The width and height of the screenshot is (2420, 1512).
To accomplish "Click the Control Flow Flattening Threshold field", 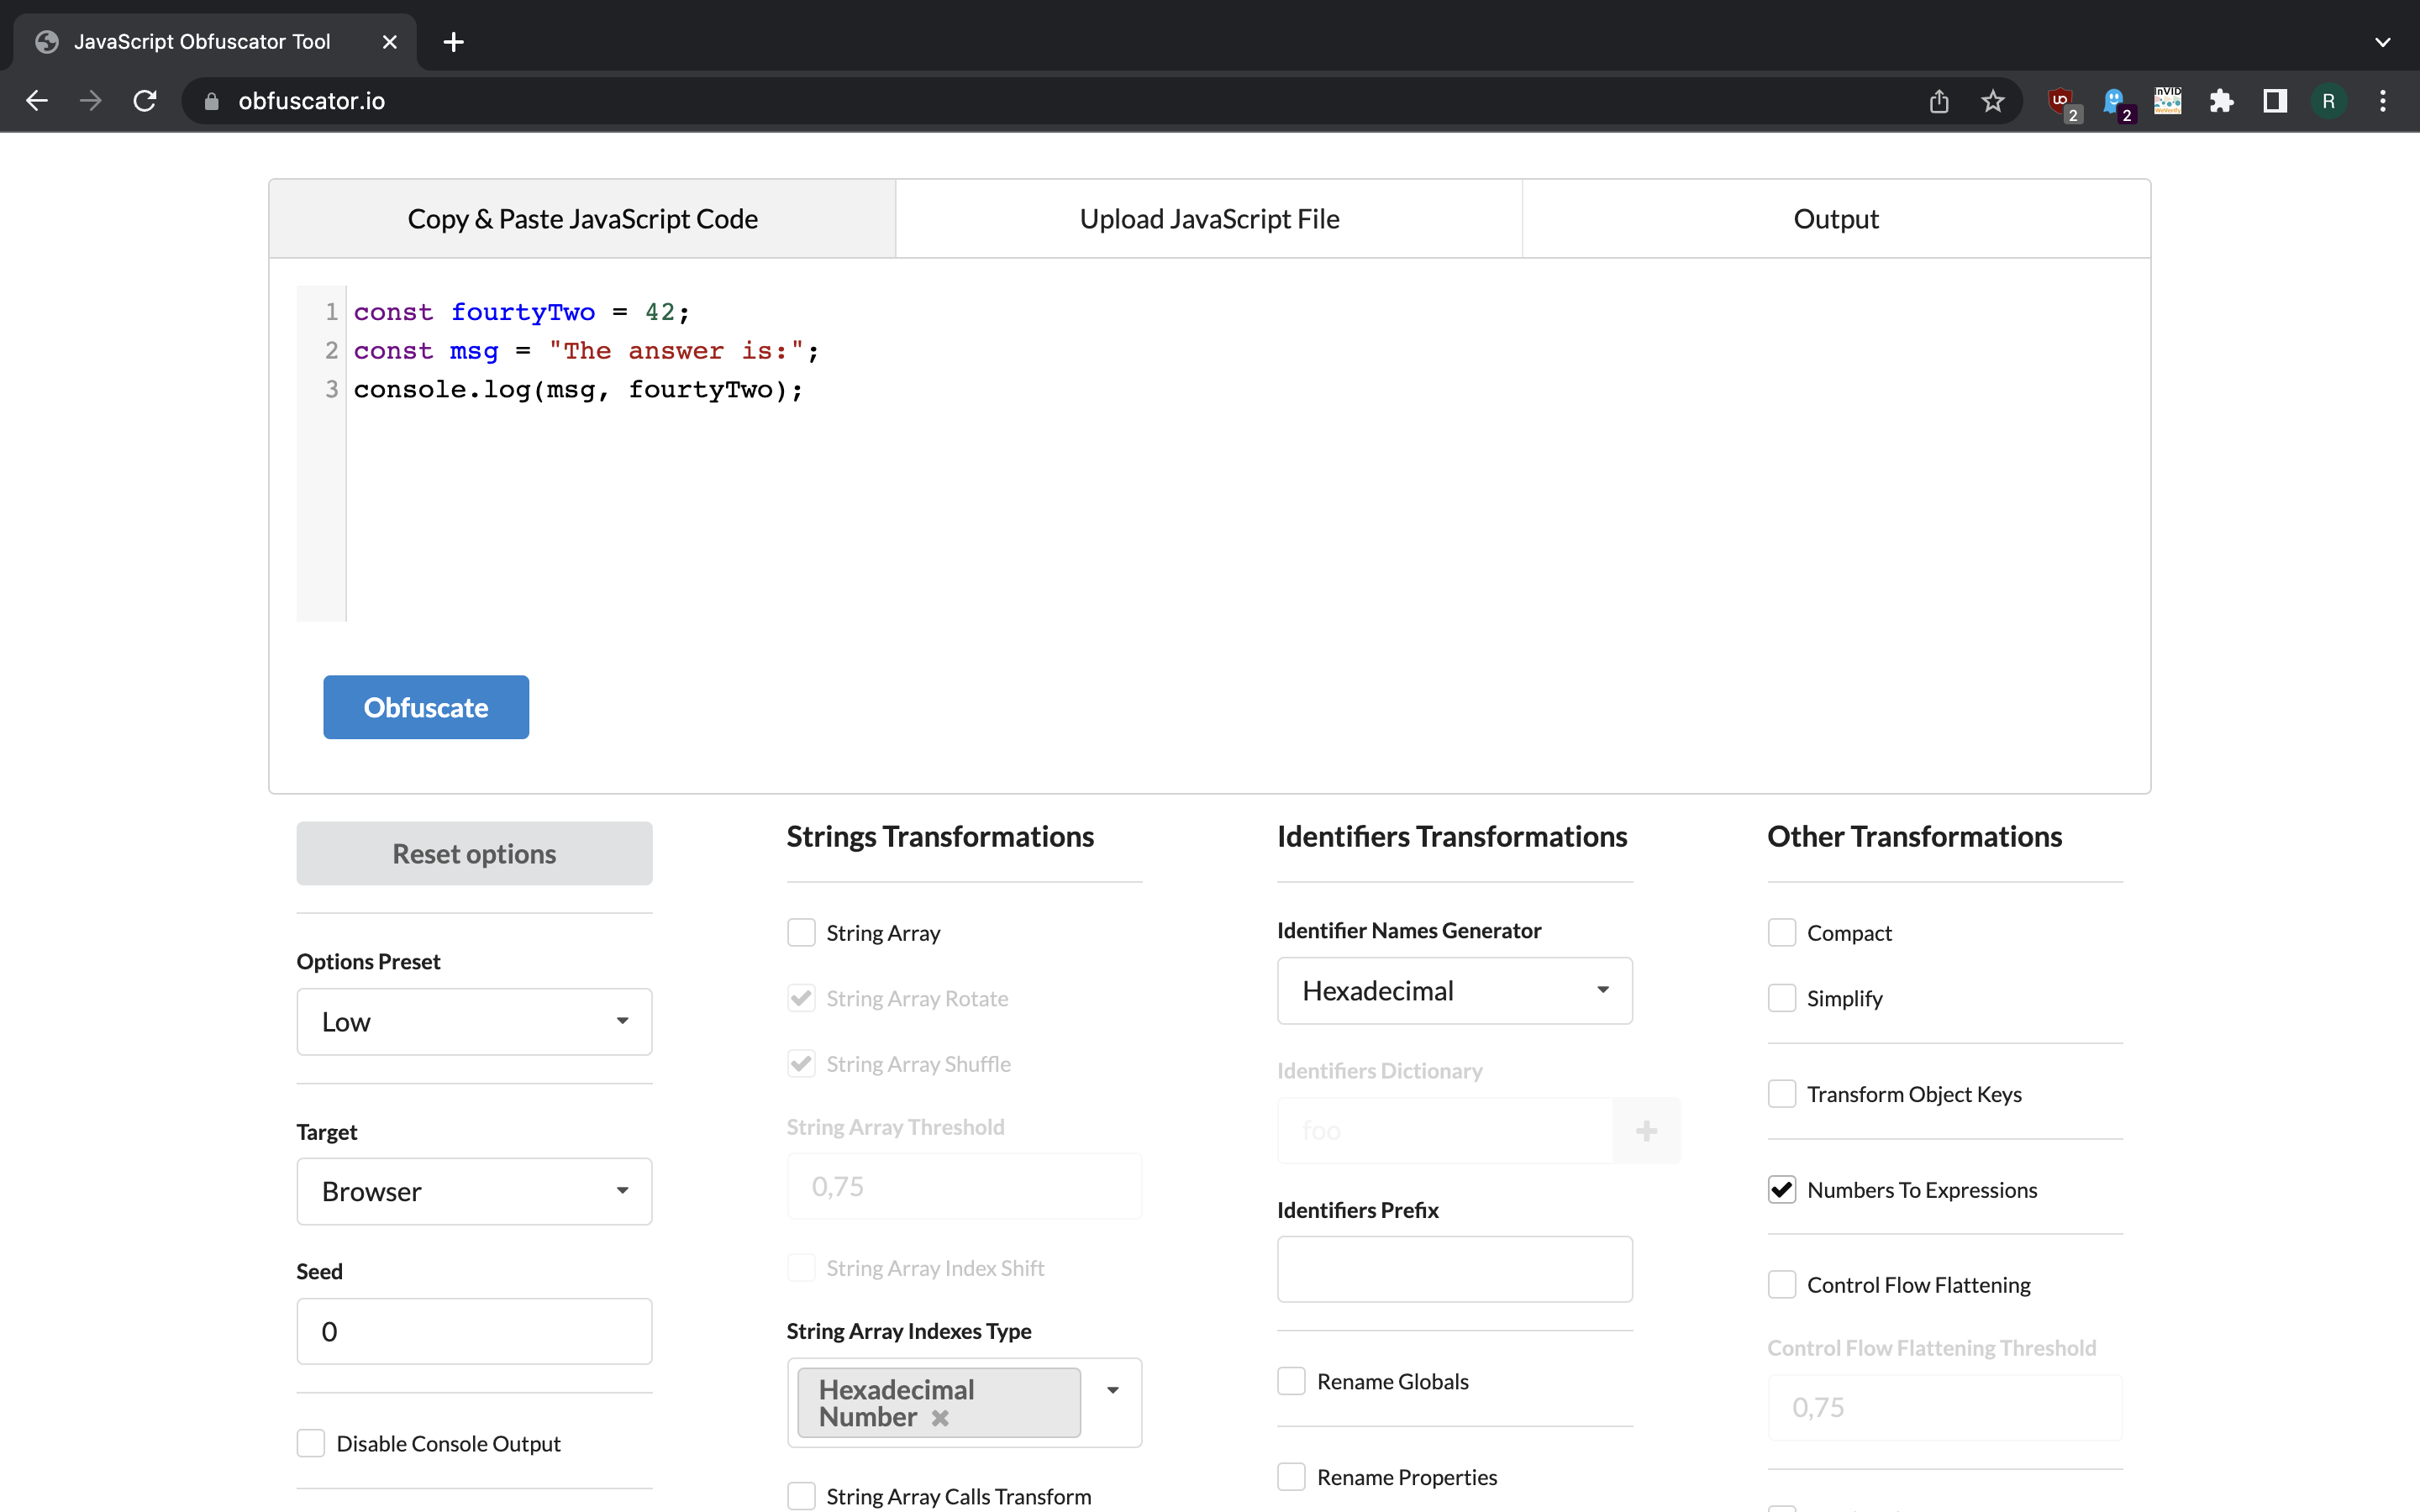I will (1945, 1408).
